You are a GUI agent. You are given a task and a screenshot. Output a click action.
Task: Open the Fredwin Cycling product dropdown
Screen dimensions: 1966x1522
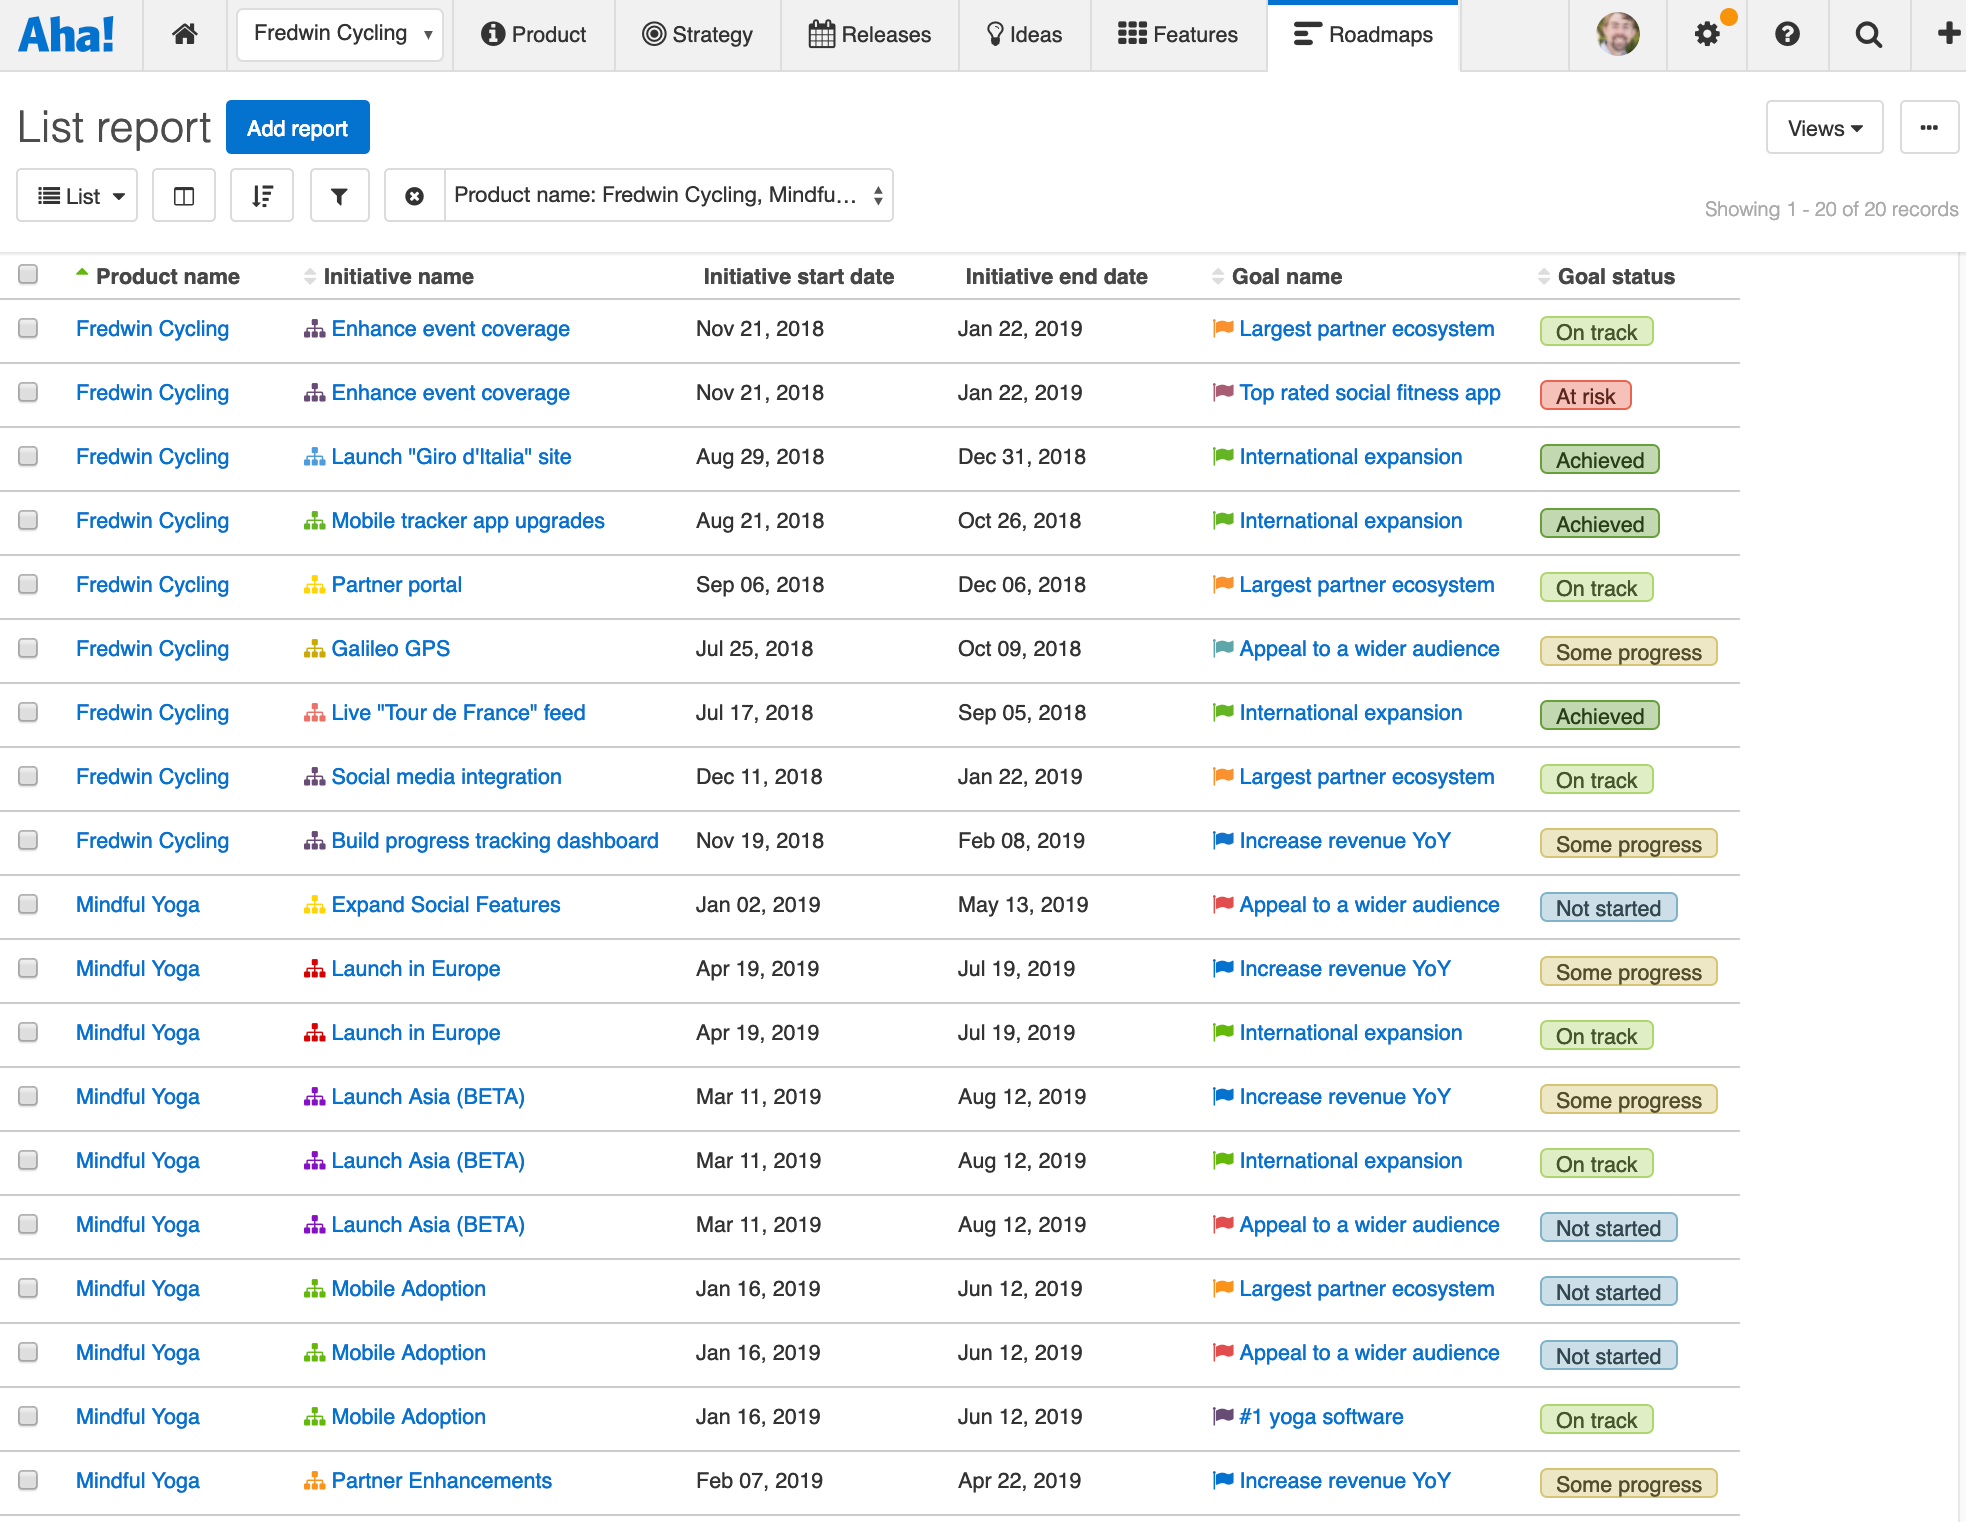pos(340,34)
